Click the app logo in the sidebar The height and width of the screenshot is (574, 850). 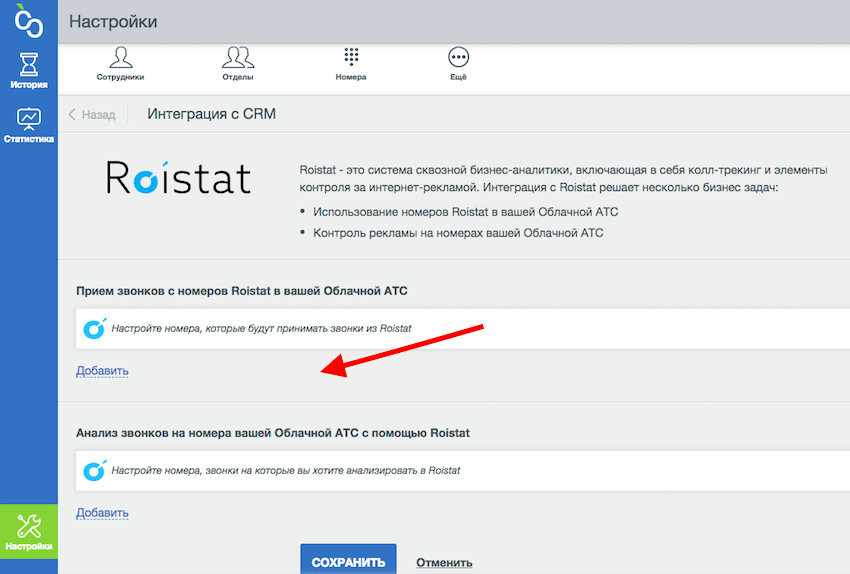(x=28, y=22)
